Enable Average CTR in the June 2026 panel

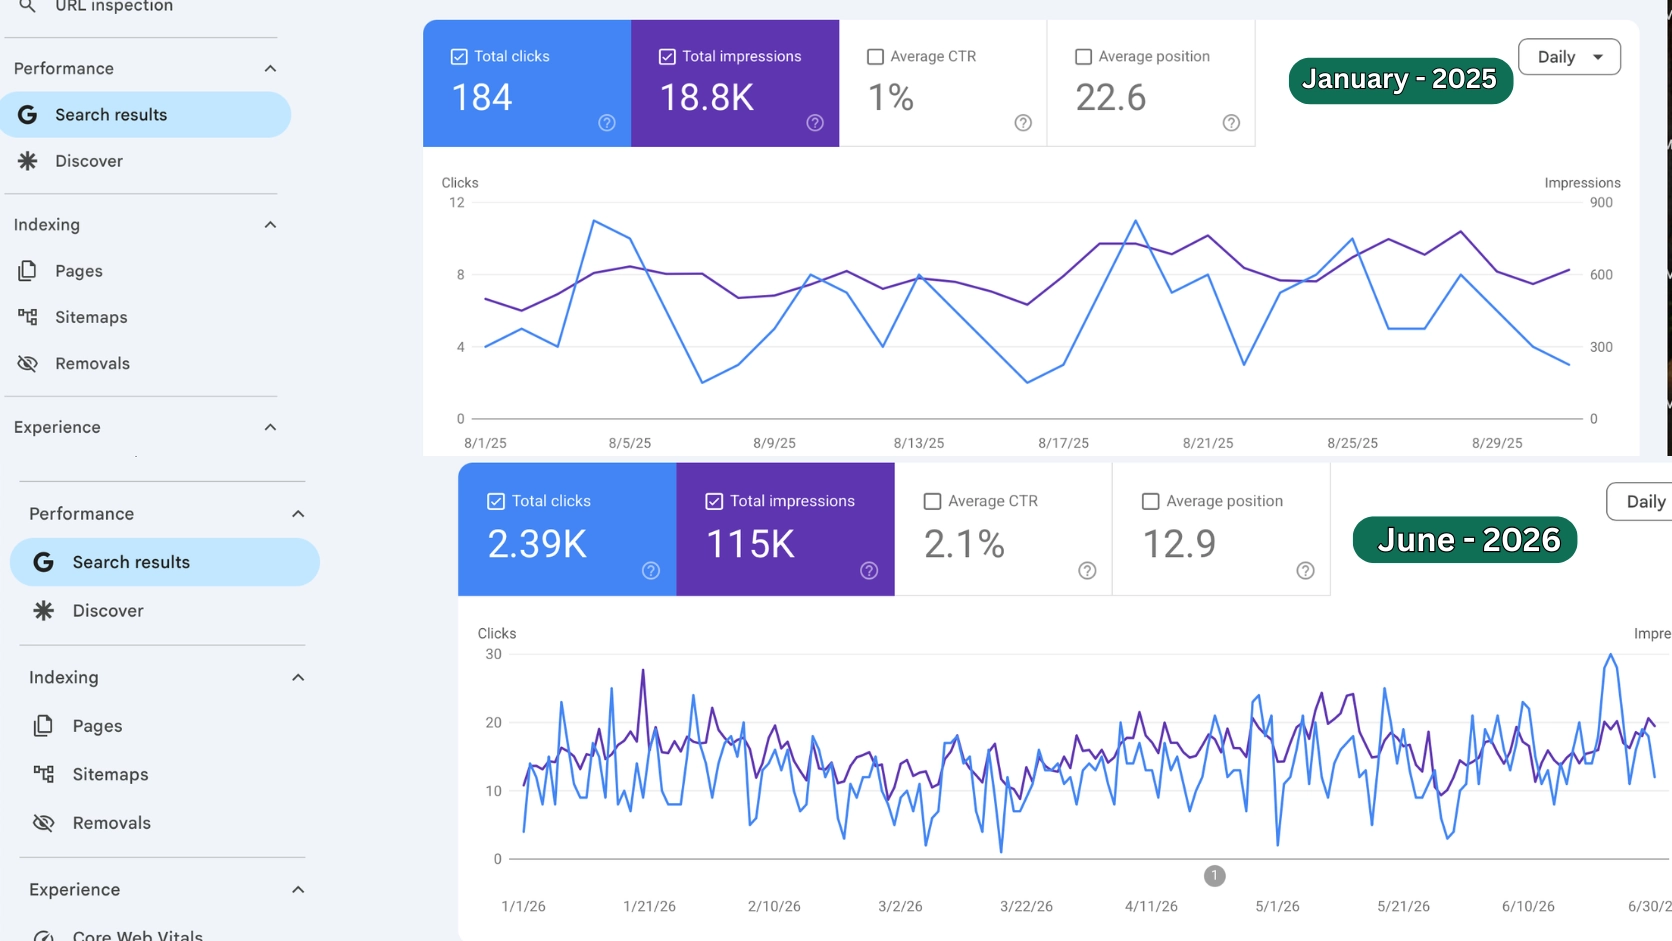932,501
